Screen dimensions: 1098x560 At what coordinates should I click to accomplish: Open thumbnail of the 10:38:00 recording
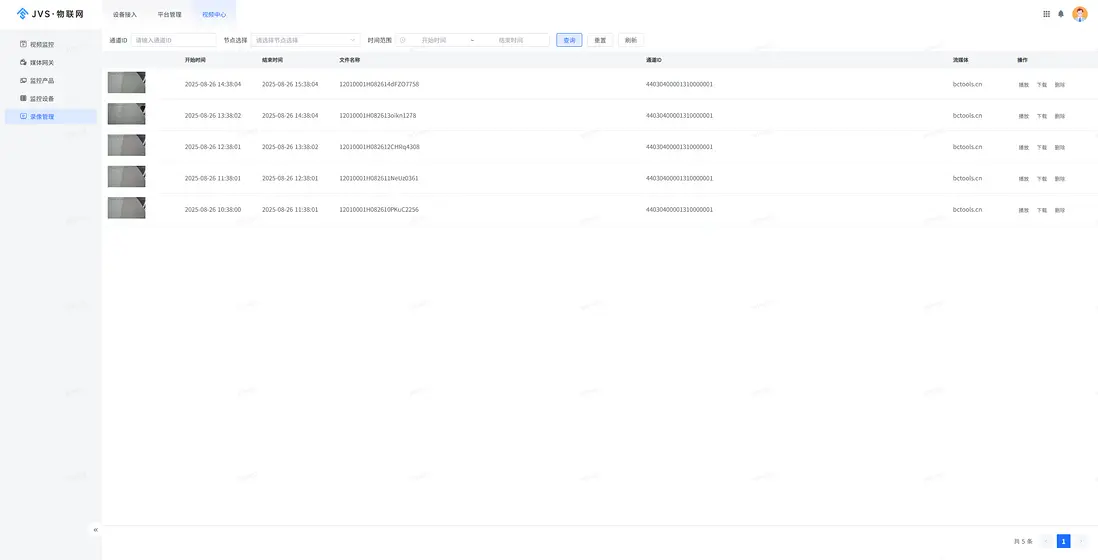[x=127, y=208]
